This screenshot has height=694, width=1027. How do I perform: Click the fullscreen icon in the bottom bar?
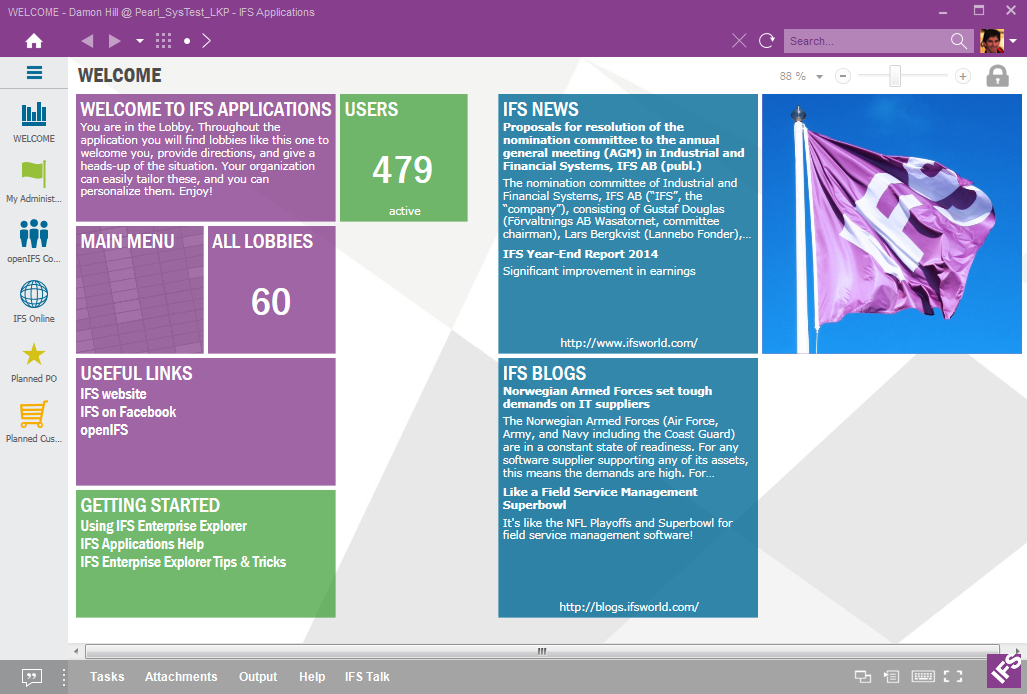coord(953,677)
